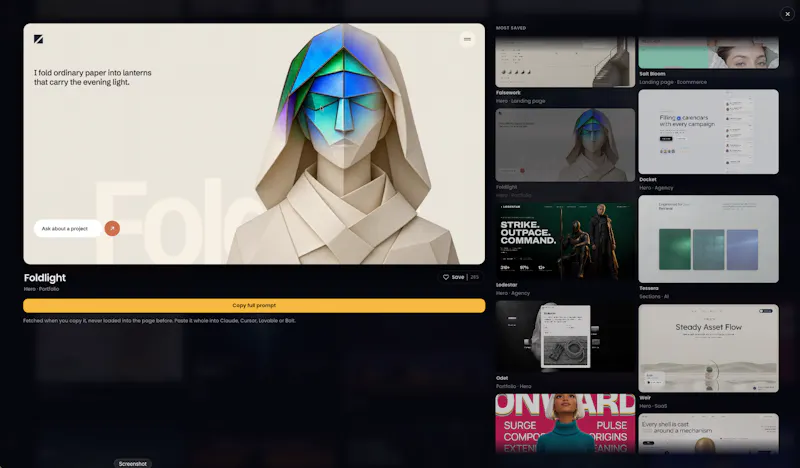
Task: Click the Odet title text
Action: pyautogui.click(x=502, y=378)
